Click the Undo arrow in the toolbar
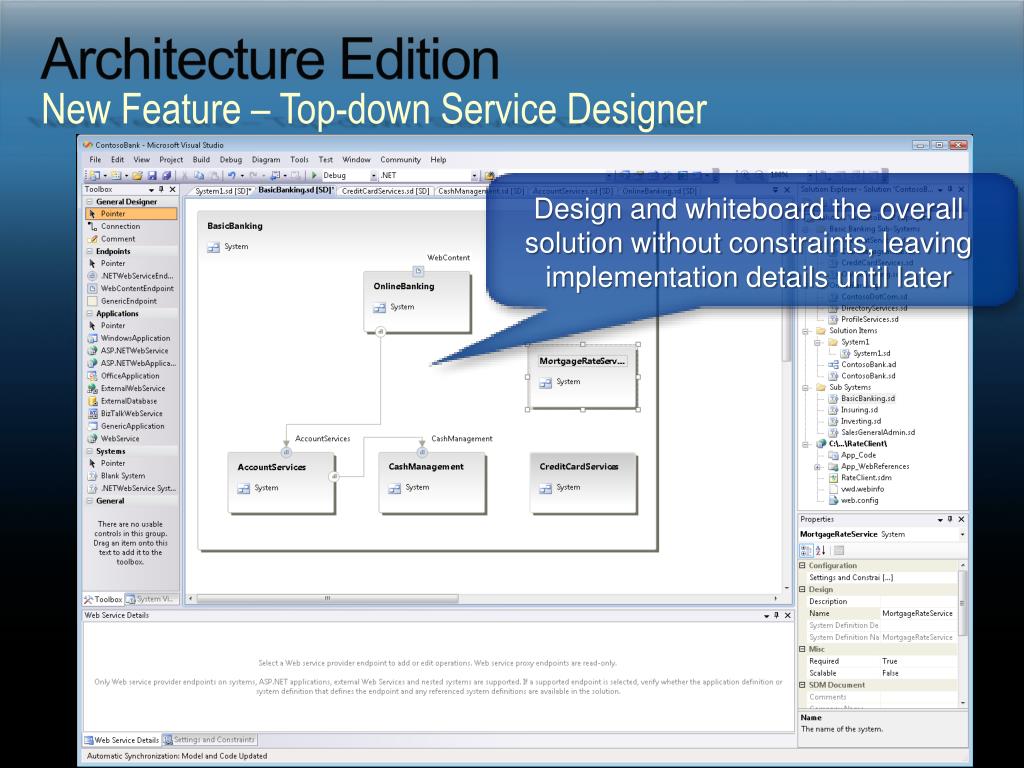This screenshot has width=1024, height=768. [231, 176]
